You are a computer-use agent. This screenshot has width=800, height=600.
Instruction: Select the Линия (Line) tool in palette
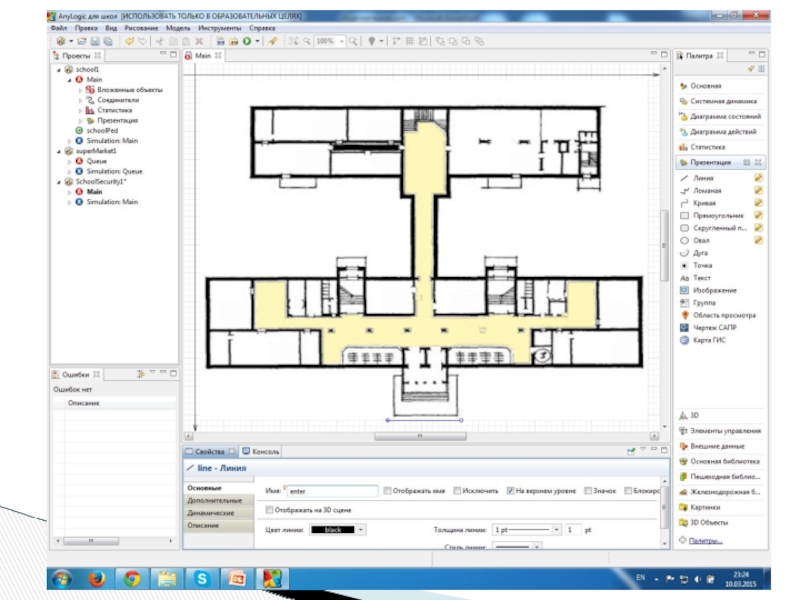pos(703,177)
